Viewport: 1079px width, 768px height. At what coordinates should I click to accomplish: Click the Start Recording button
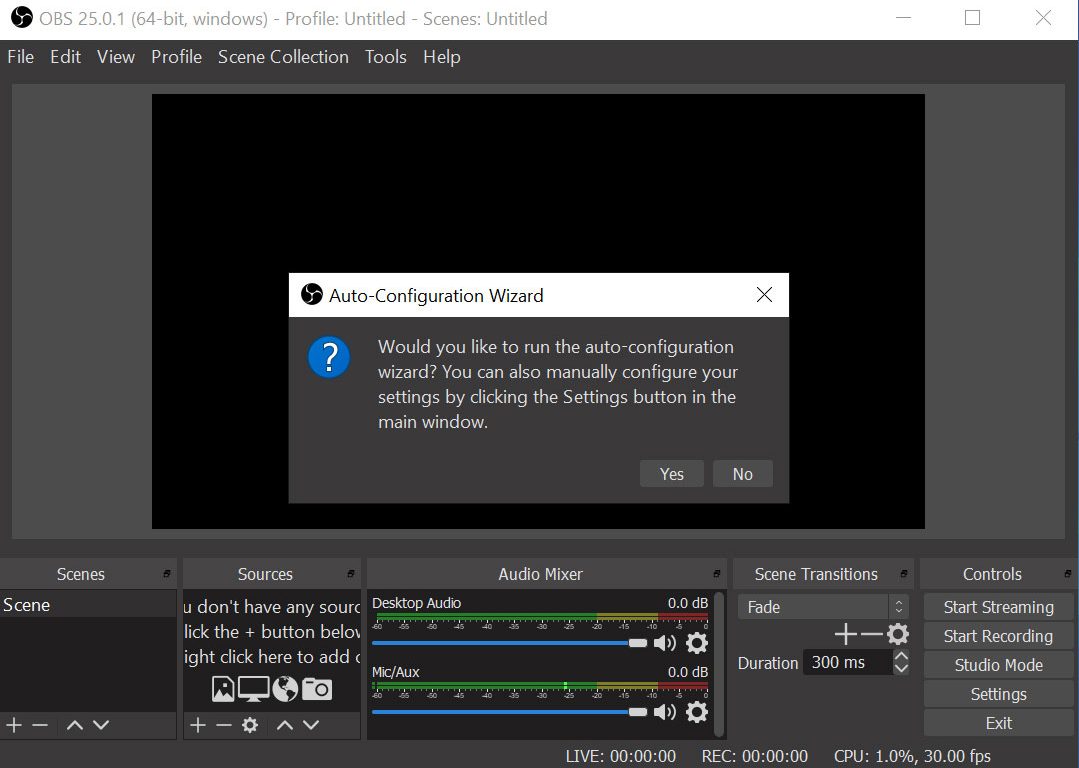(997, 636)
